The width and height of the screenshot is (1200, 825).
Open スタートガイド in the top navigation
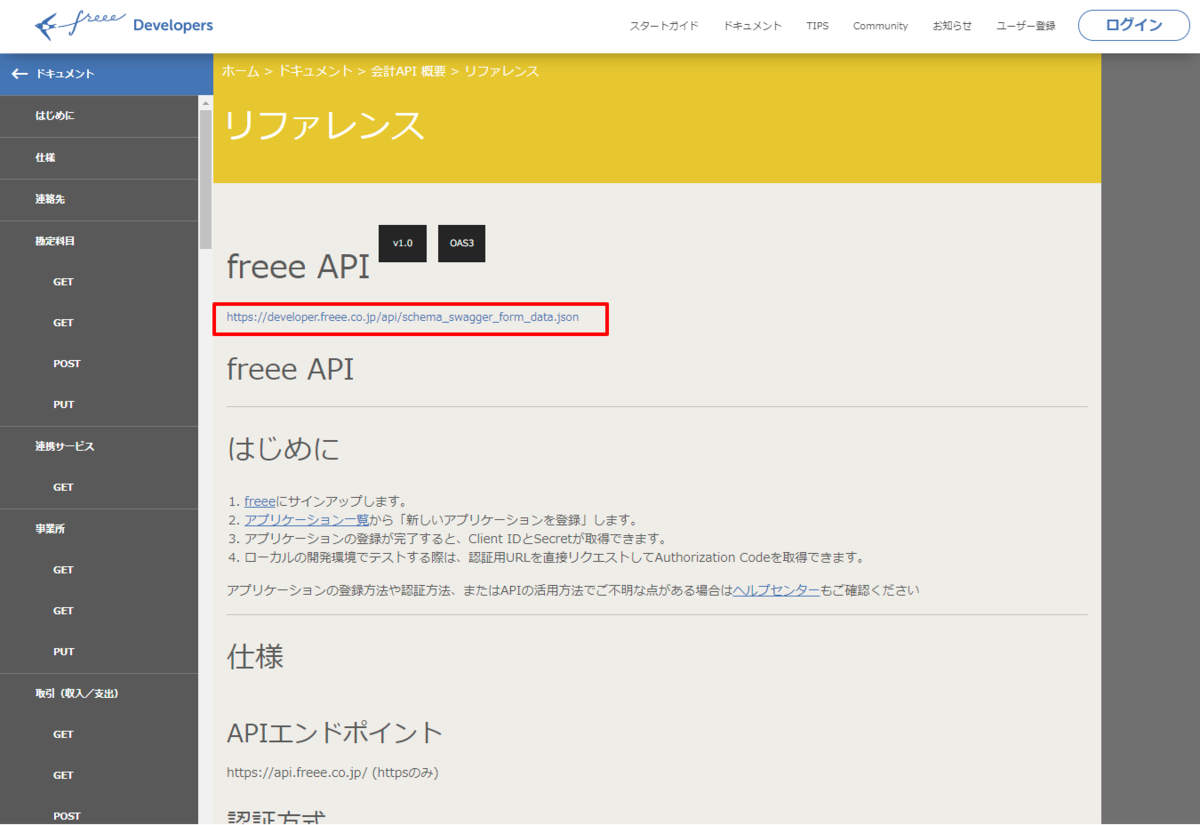point(664,26)
